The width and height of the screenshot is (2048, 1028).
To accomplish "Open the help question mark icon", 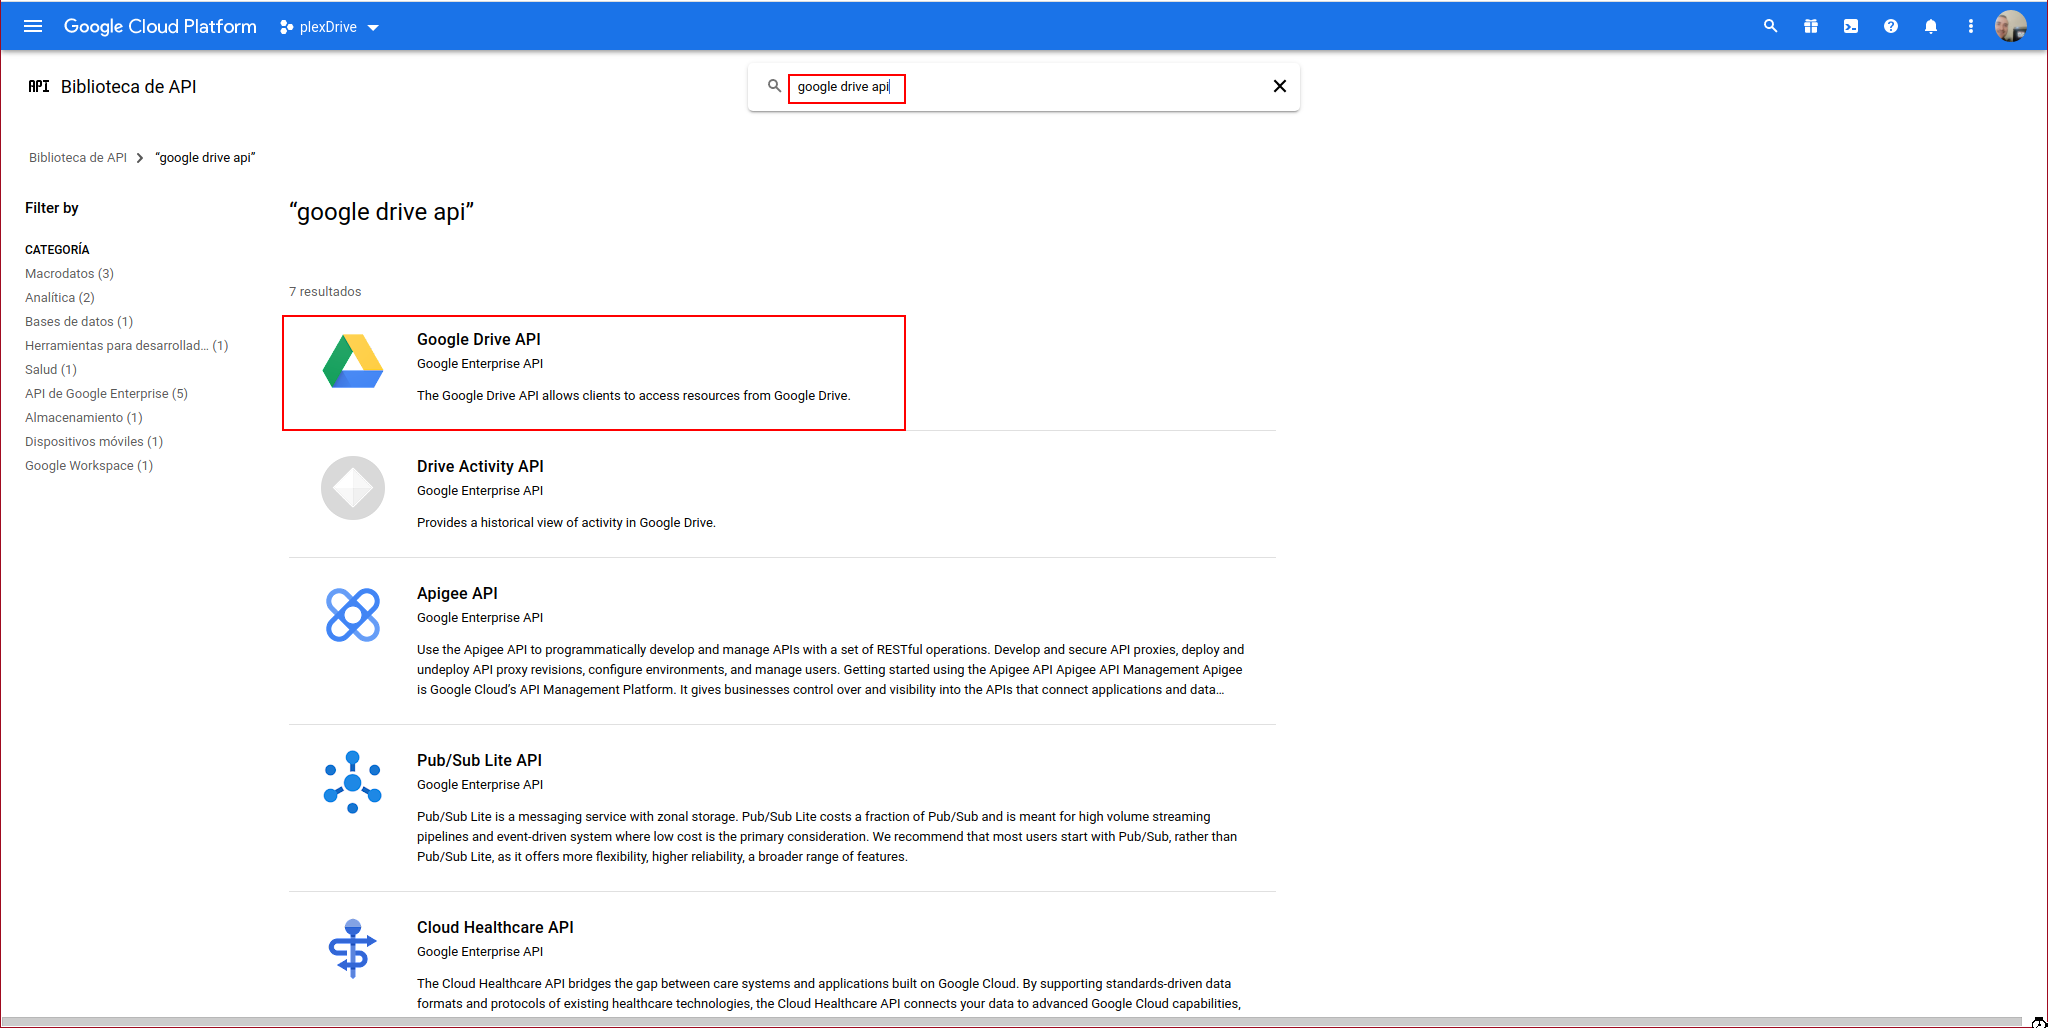I will coord(1890,26).
